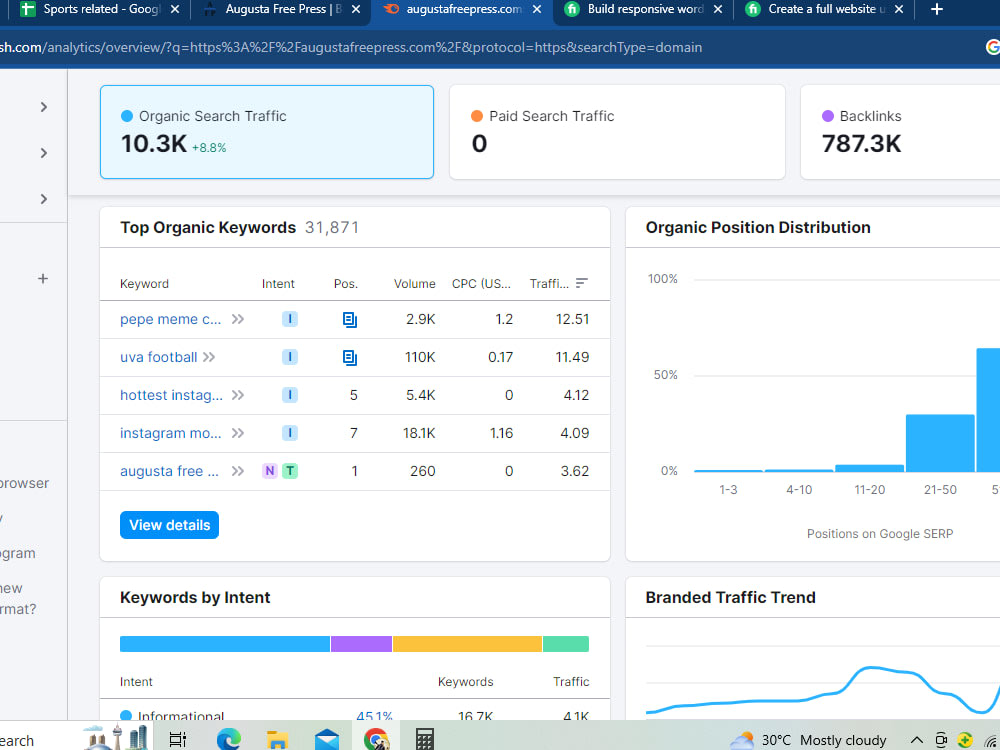The image size is (1000, 750).
Task: Open the augusta free ... keyword link
Action: coord(169,471)
